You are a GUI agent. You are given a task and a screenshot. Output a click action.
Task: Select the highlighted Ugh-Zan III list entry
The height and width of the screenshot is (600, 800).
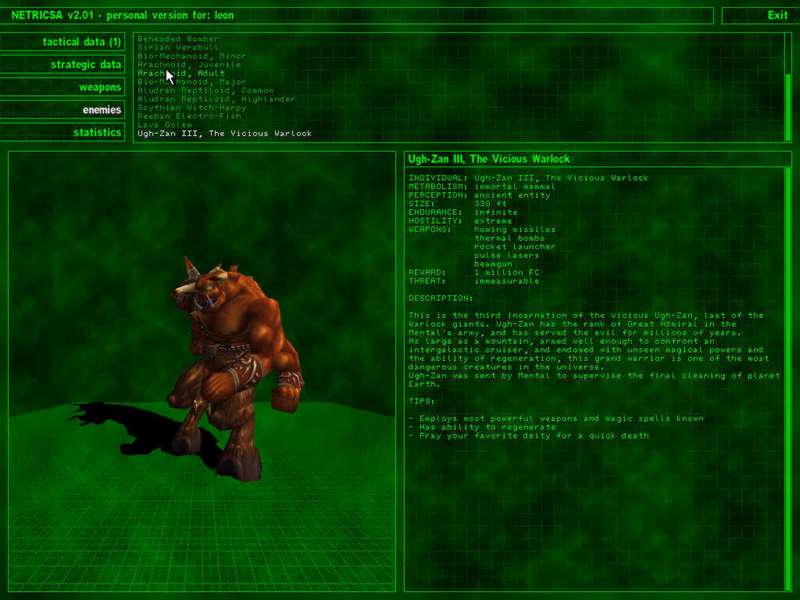(x=224, y=133)
